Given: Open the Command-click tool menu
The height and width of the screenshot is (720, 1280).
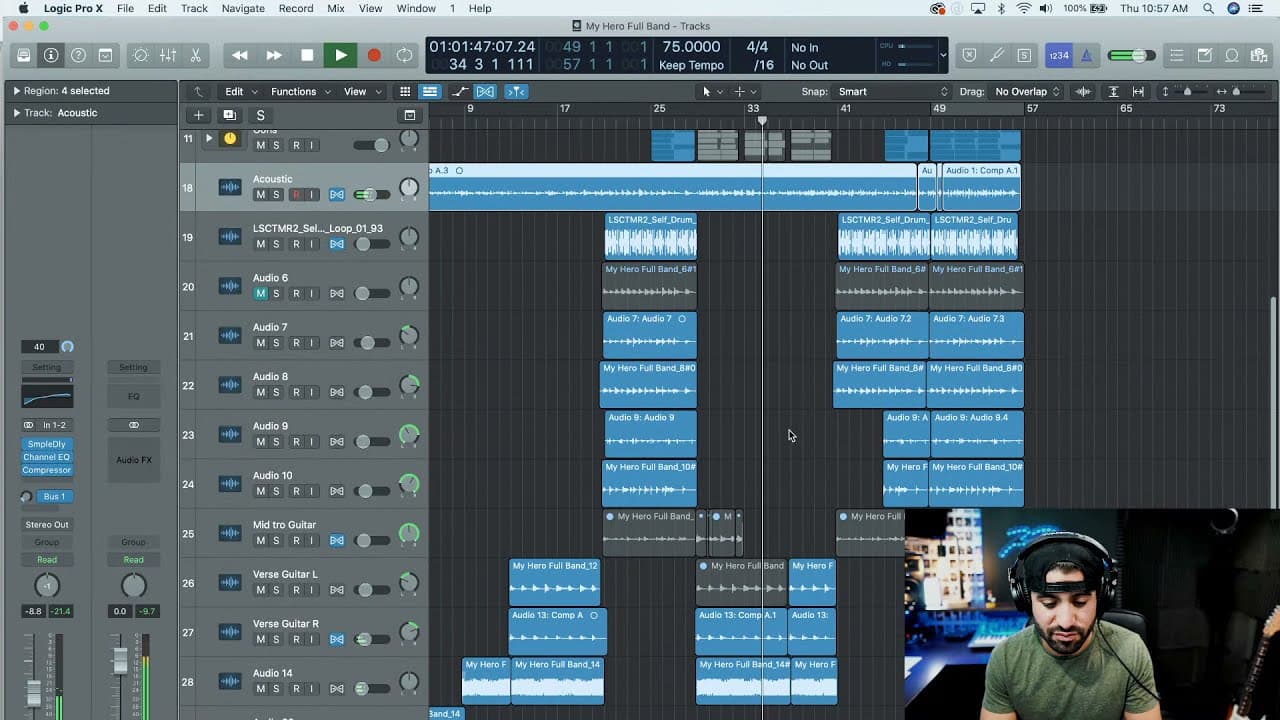Looking at the screenshot, I should click(745, 91).
